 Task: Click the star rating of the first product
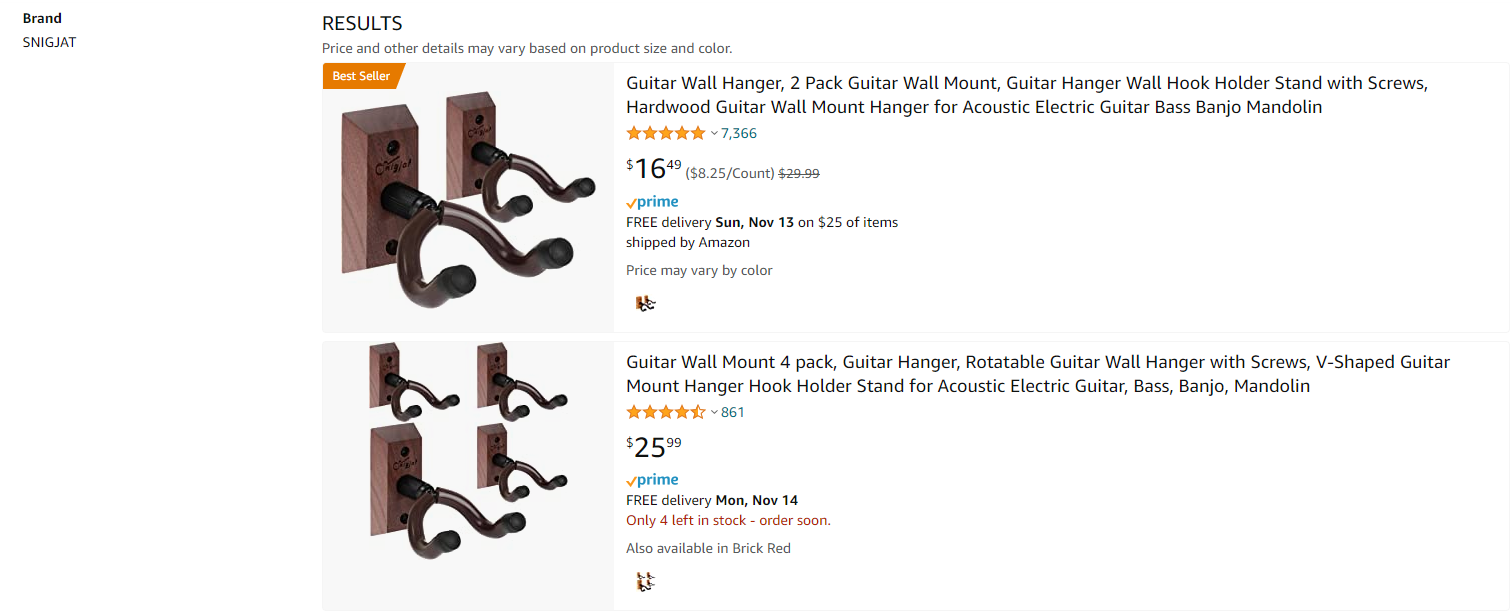pyautogui.click(x=666, y=133)
